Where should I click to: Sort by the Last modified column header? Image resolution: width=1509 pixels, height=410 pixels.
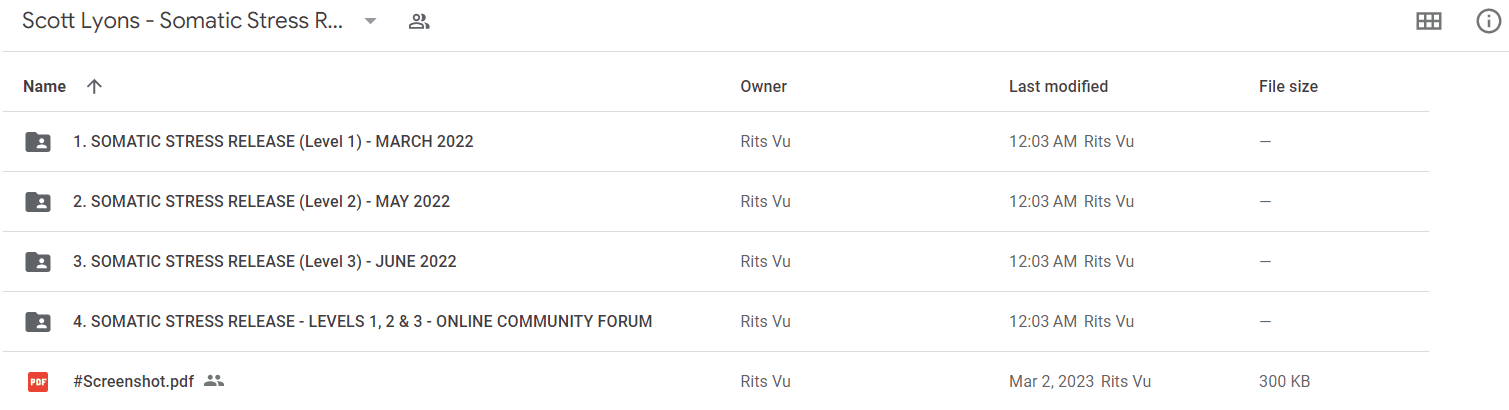[1058, 87]
